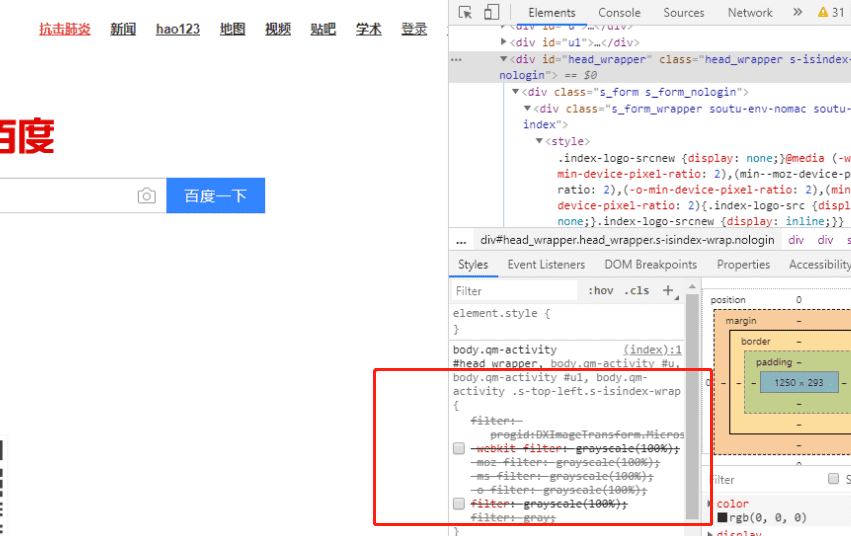
Task: Click the body.qm-activity selector text
Action: [505, 349]
